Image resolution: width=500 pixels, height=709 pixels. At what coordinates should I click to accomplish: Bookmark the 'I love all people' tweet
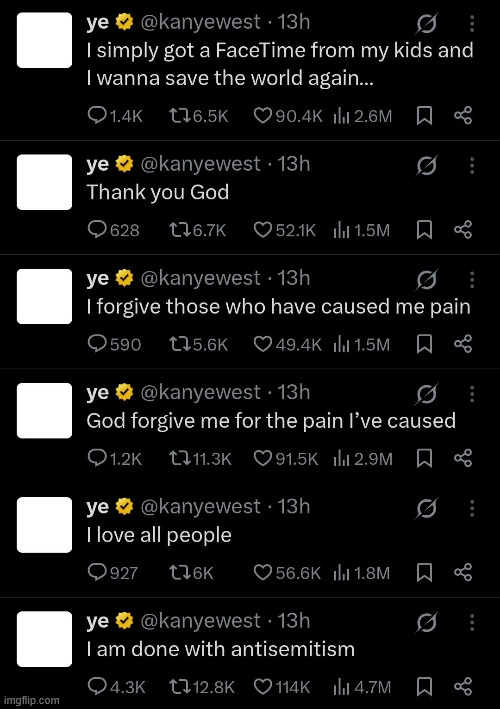tap(424, 573)
